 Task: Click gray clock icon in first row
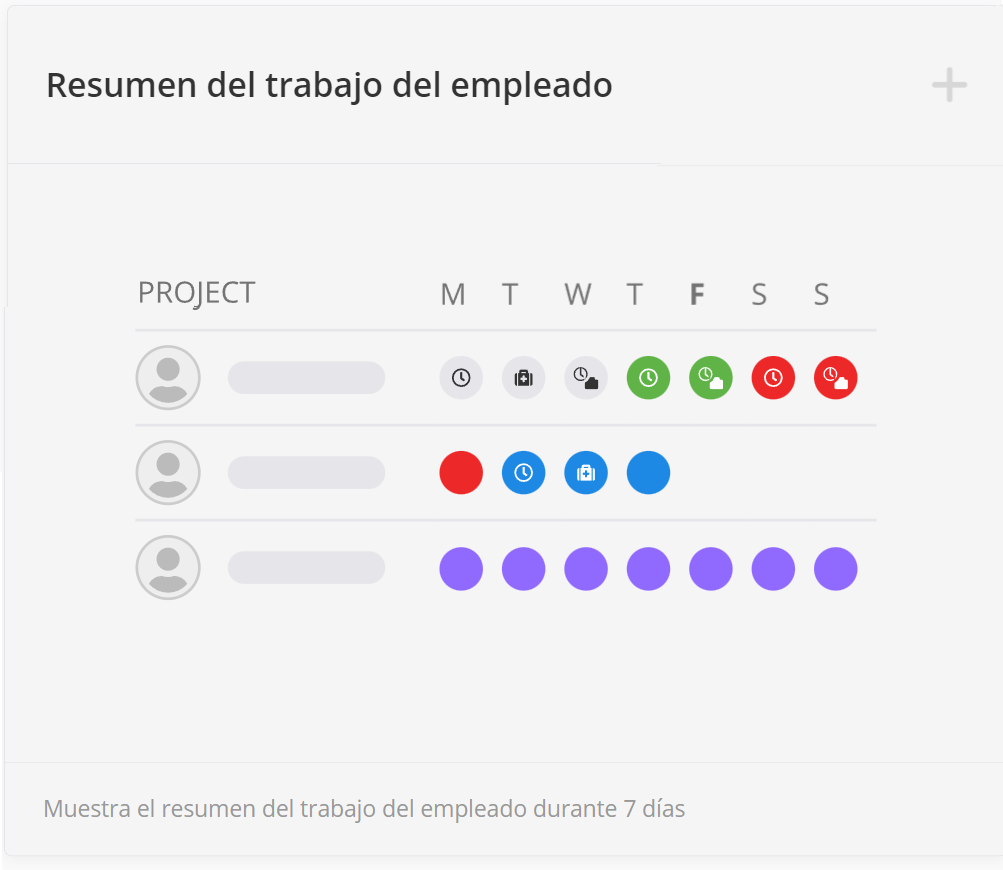point(461,378)
